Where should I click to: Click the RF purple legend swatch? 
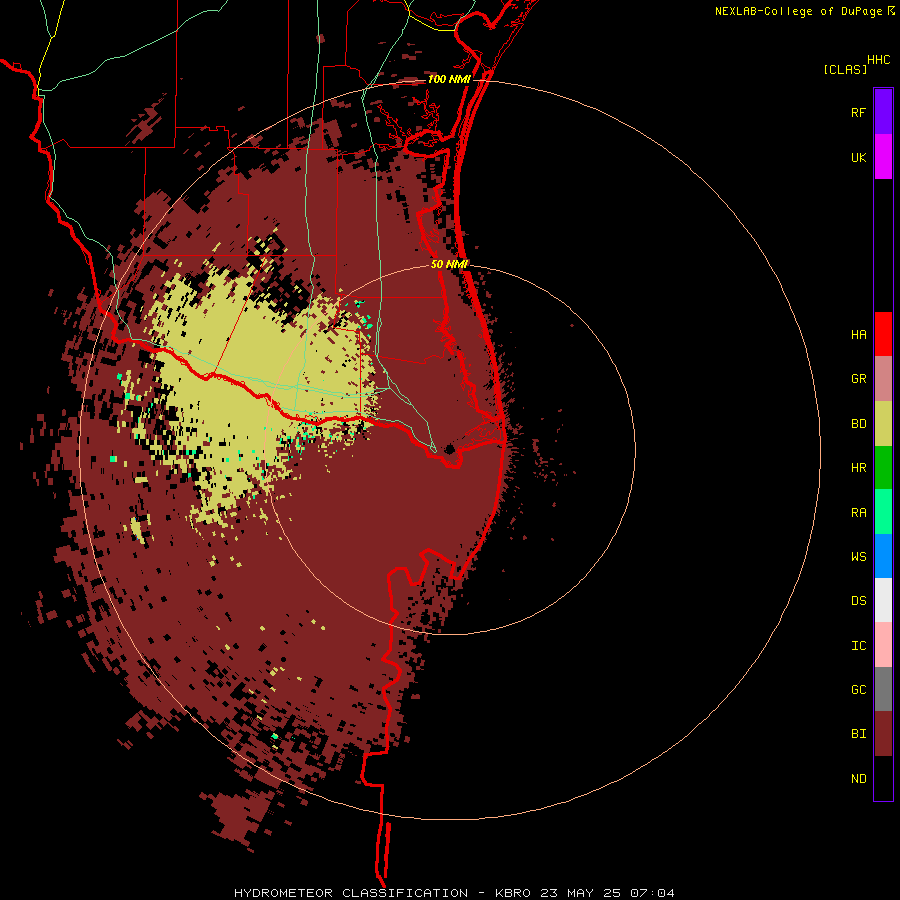883,112
